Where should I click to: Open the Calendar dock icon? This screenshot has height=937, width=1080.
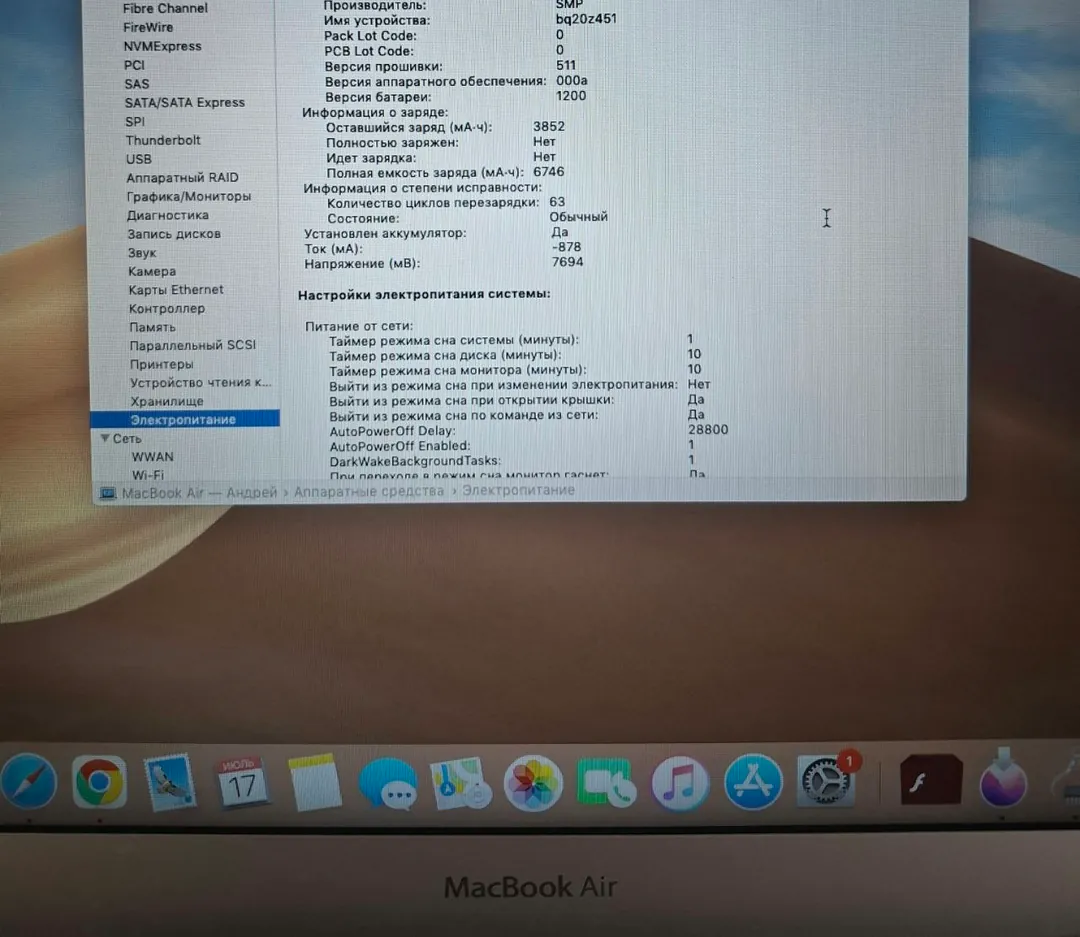[x=242, y=782]
